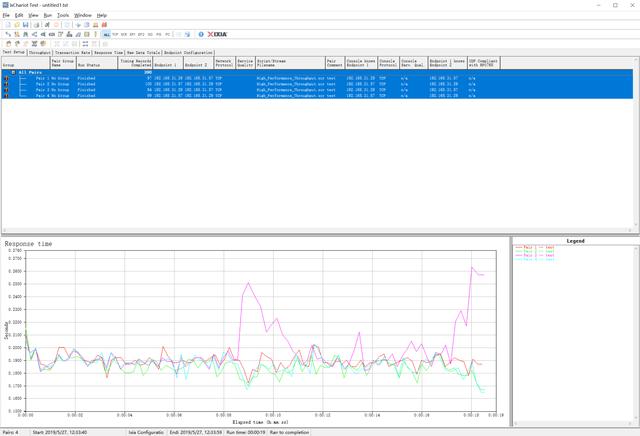Switch to the Transaction Rate tab
640x436 pixels.
pyautogui.click(x=73, y=52)
